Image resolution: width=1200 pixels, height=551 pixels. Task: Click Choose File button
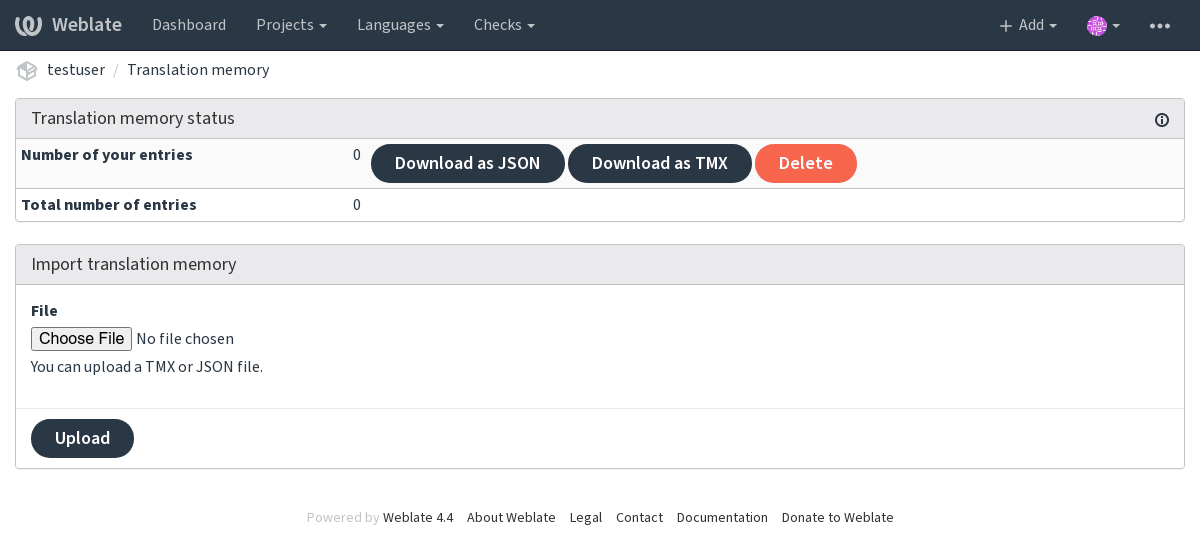point(81,339)
